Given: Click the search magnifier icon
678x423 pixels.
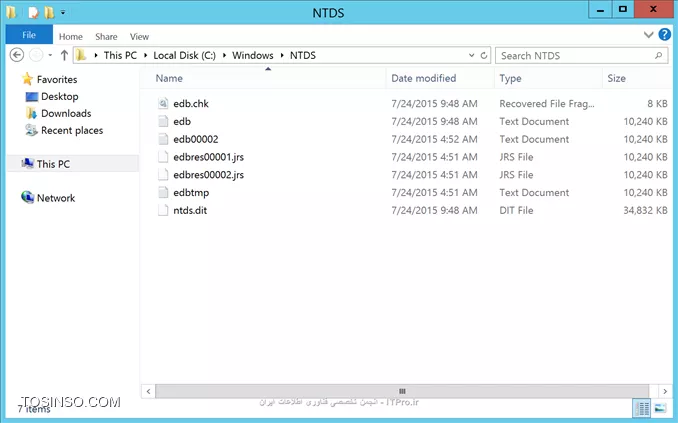Looking at the screenshot, I should 658,55.
